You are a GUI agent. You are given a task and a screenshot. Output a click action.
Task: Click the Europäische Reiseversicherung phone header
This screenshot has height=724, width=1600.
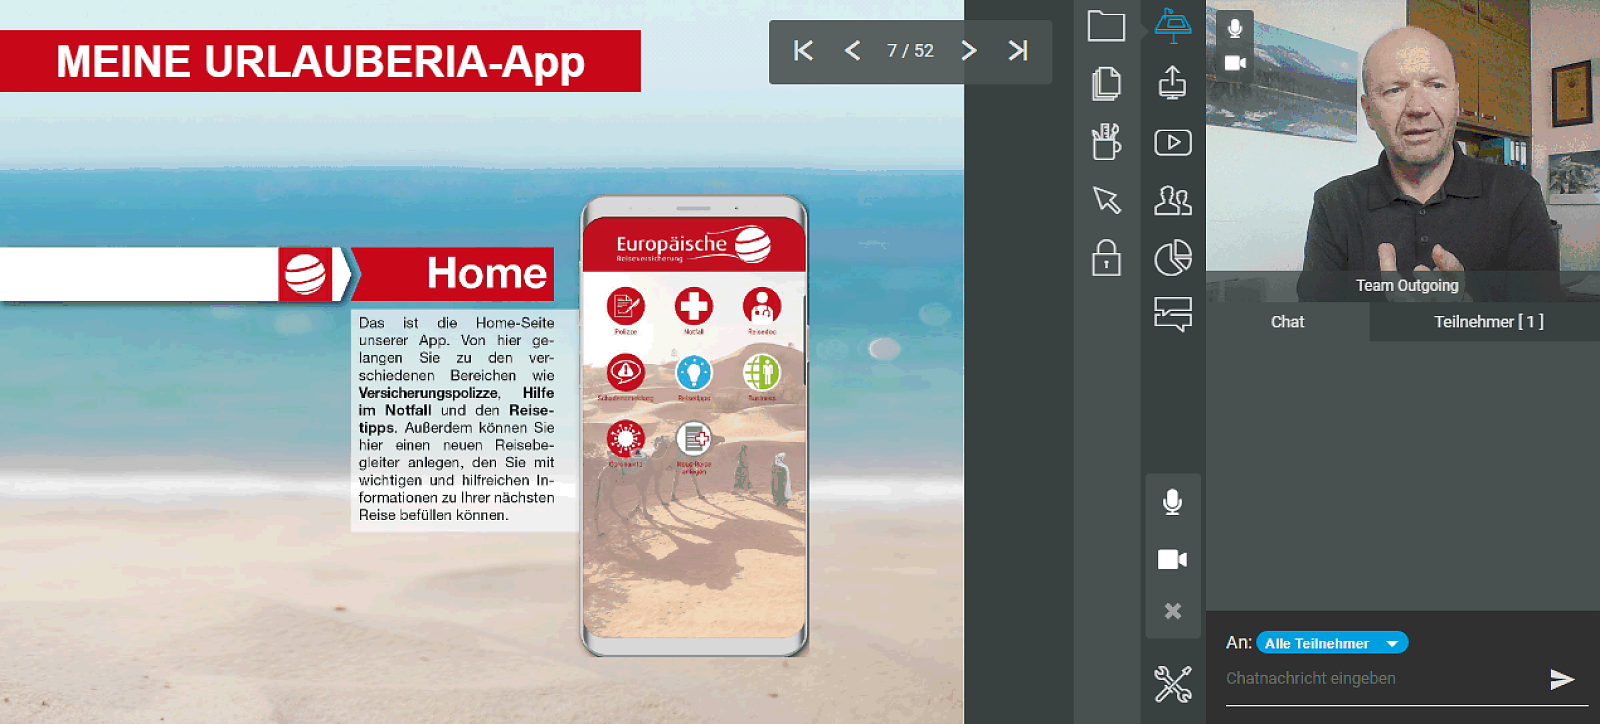(x=694, y=245)
